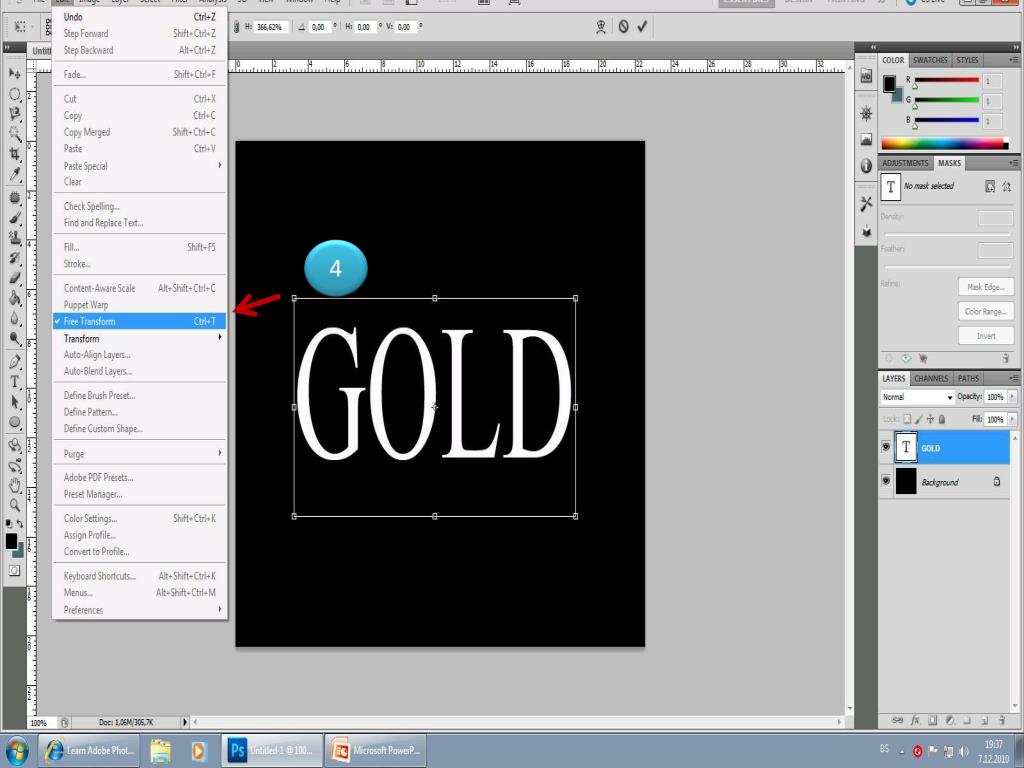
Task: Switch to the Channels tab
Action: click(931, 378)
